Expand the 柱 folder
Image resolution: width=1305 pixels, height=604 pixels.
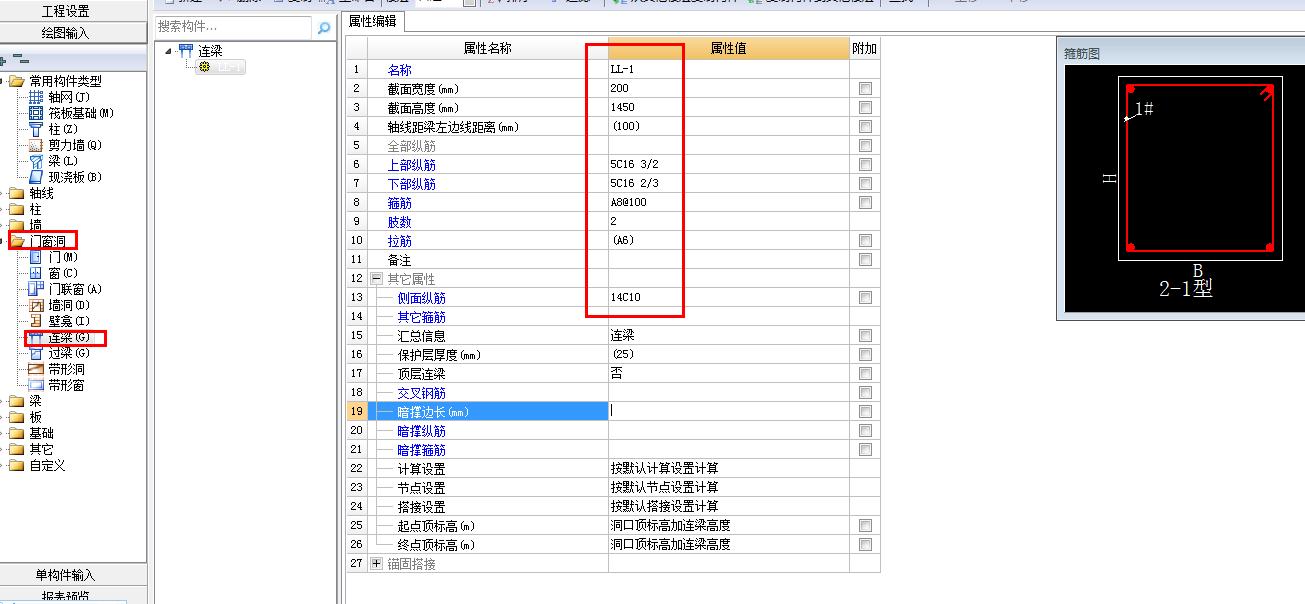3,209
